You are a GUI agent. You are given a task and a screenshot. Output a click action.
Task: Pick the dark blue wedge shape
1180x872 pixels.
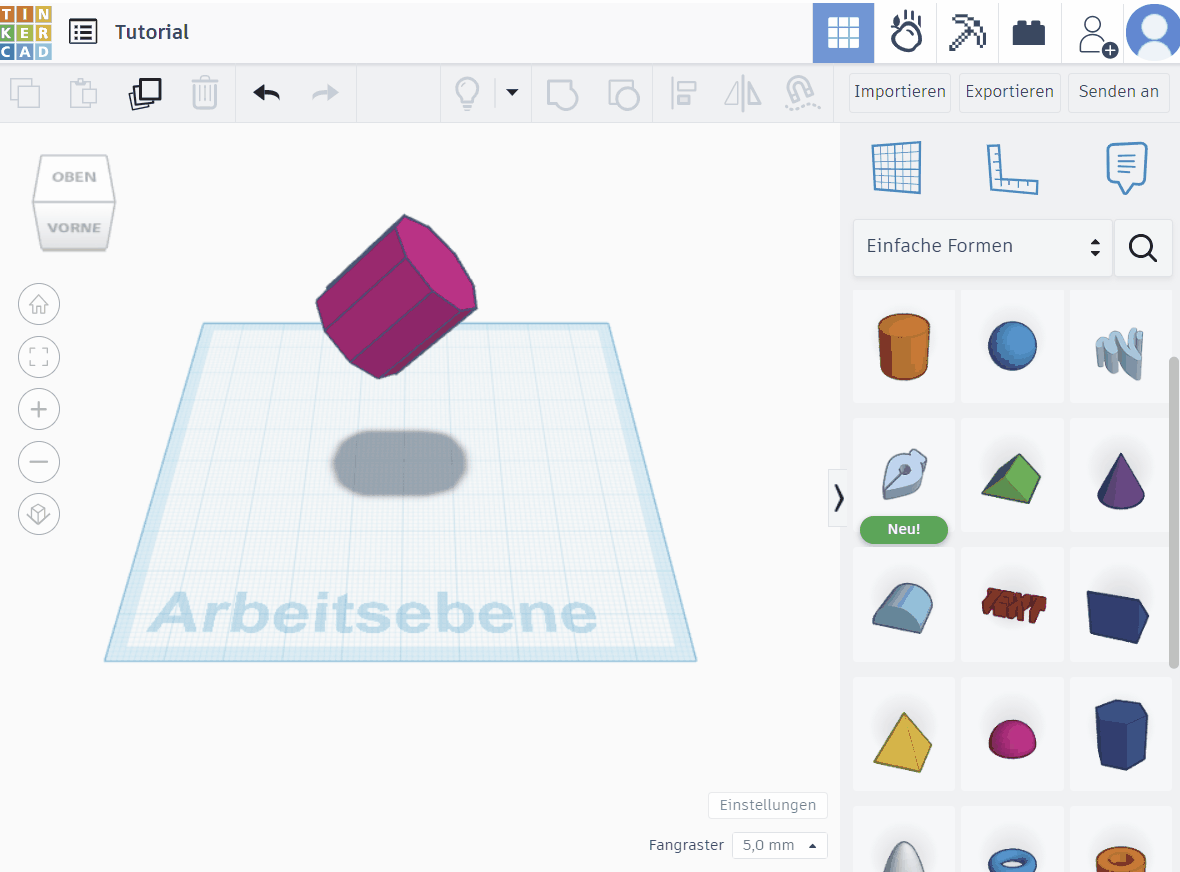click(x=1120, y=605)
